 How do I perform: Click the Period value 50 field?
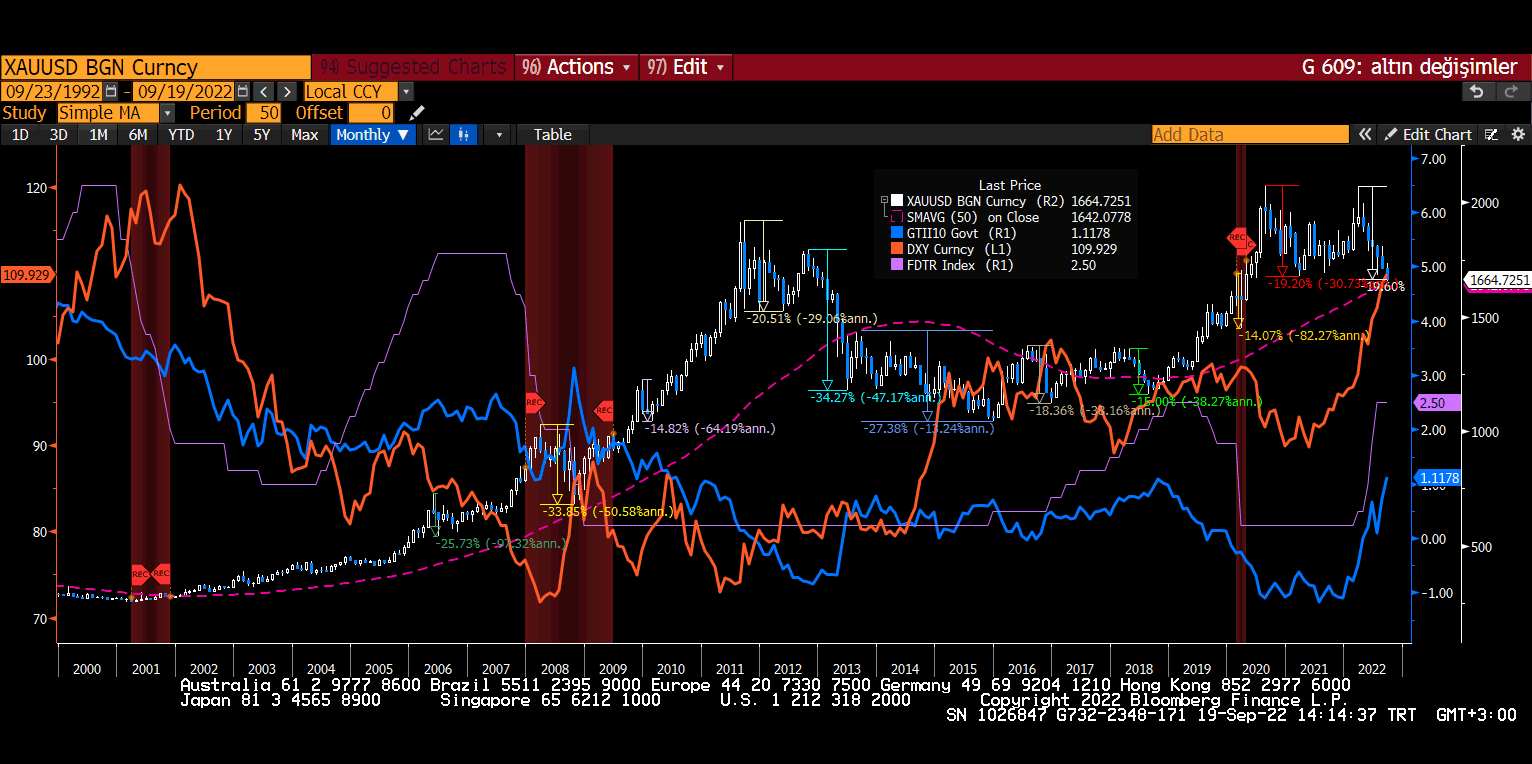tap(264, 113)
